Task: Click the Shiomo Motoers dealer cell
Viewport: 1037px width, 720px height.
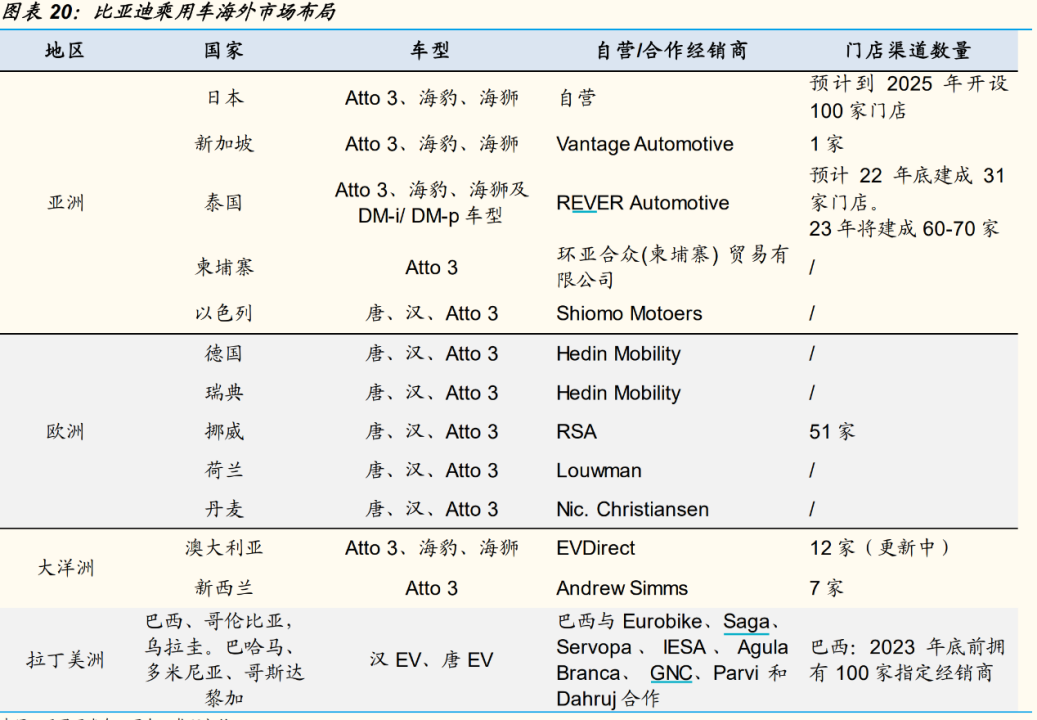Action: (629, 313)
